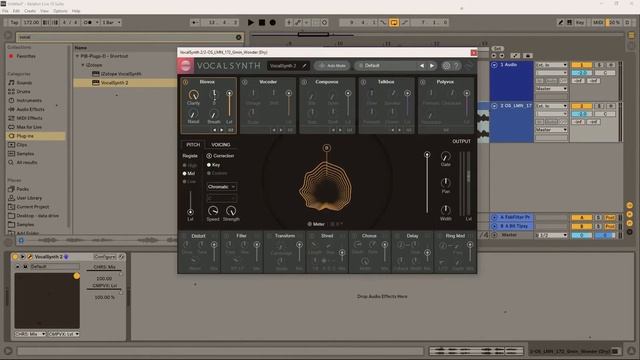Toggle the Loop switch in transport
Image resolution: width=640 pixels, height=360 pixels.
[394, 22]
